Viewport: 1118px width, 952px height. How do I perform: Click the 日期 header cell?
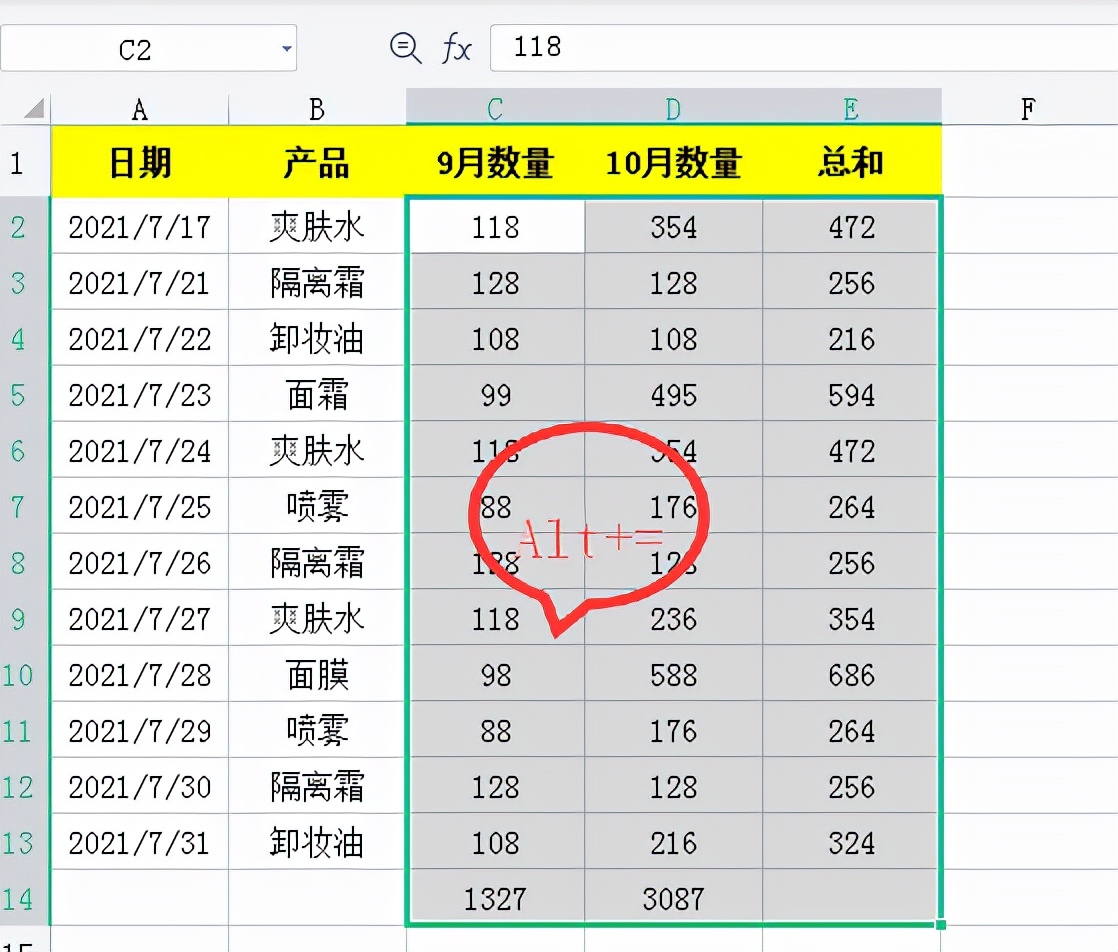pos(140,162)
